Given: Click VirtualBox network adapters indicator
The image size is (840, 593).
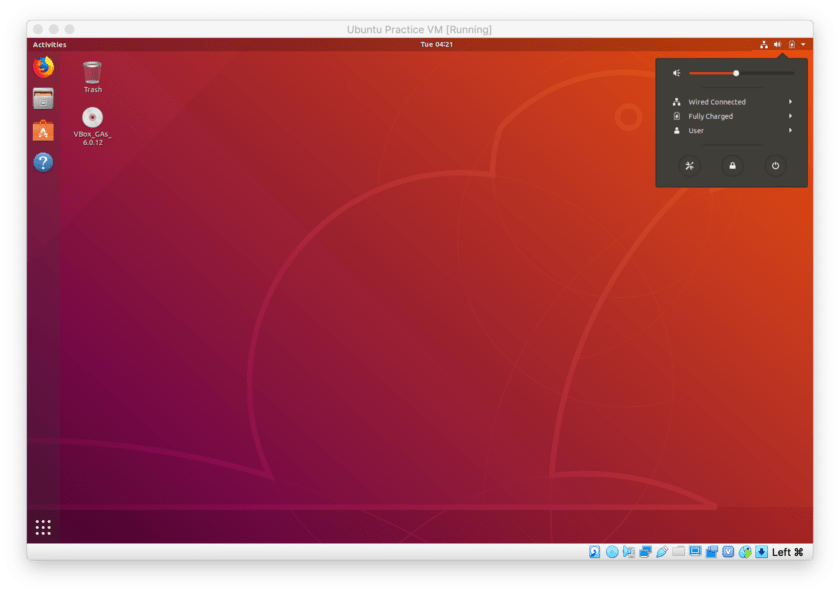Looking at the screenshot, I should pyautogui.click(x=645, y=552).
